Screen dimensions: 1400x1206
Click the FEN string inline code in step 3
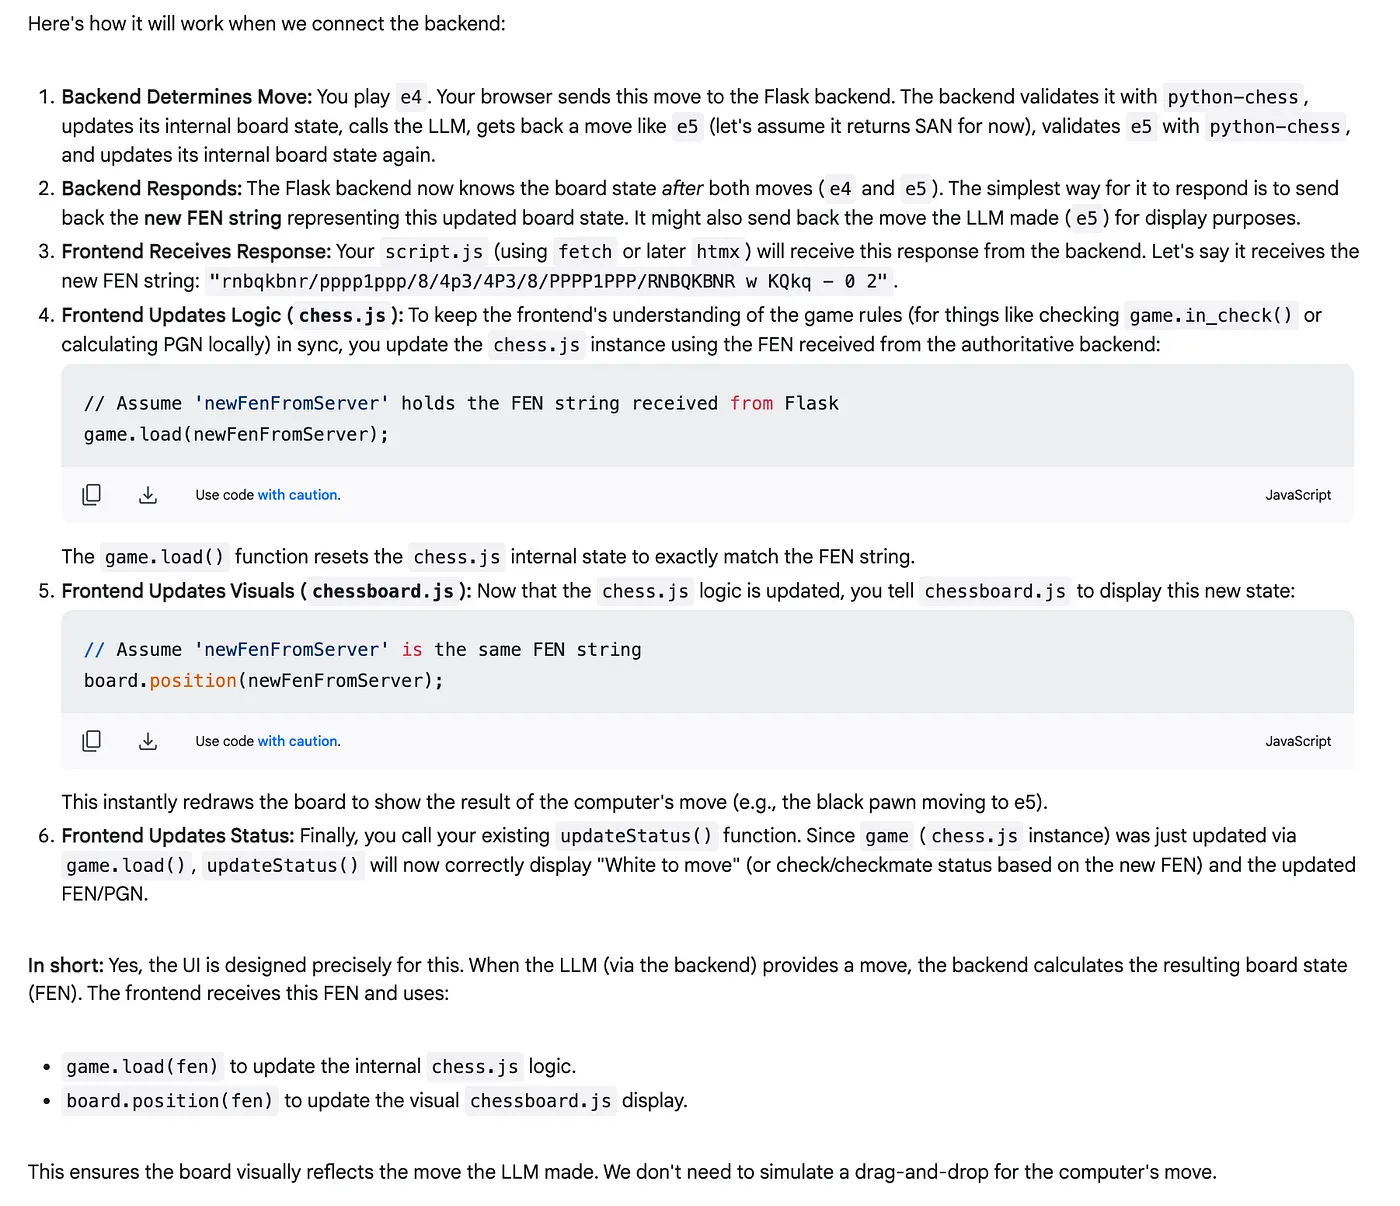pyautogui.click(x=548, y=281)
